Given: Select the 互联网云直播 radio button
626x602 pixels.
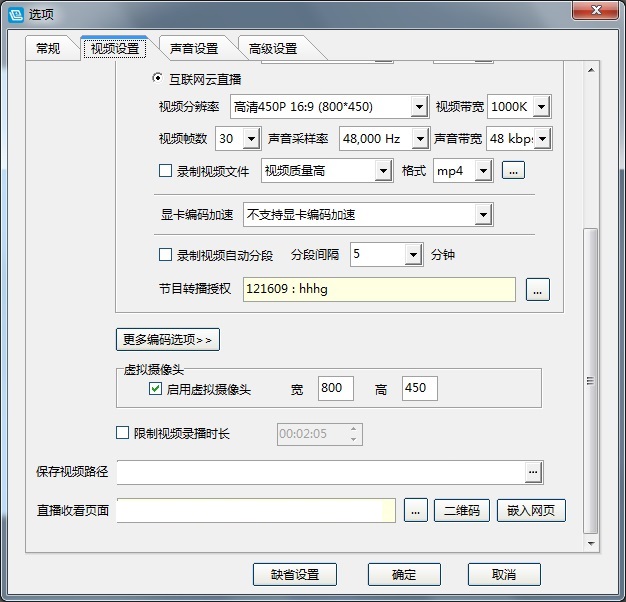Looking at the screenshot, I should click(158, 78).
